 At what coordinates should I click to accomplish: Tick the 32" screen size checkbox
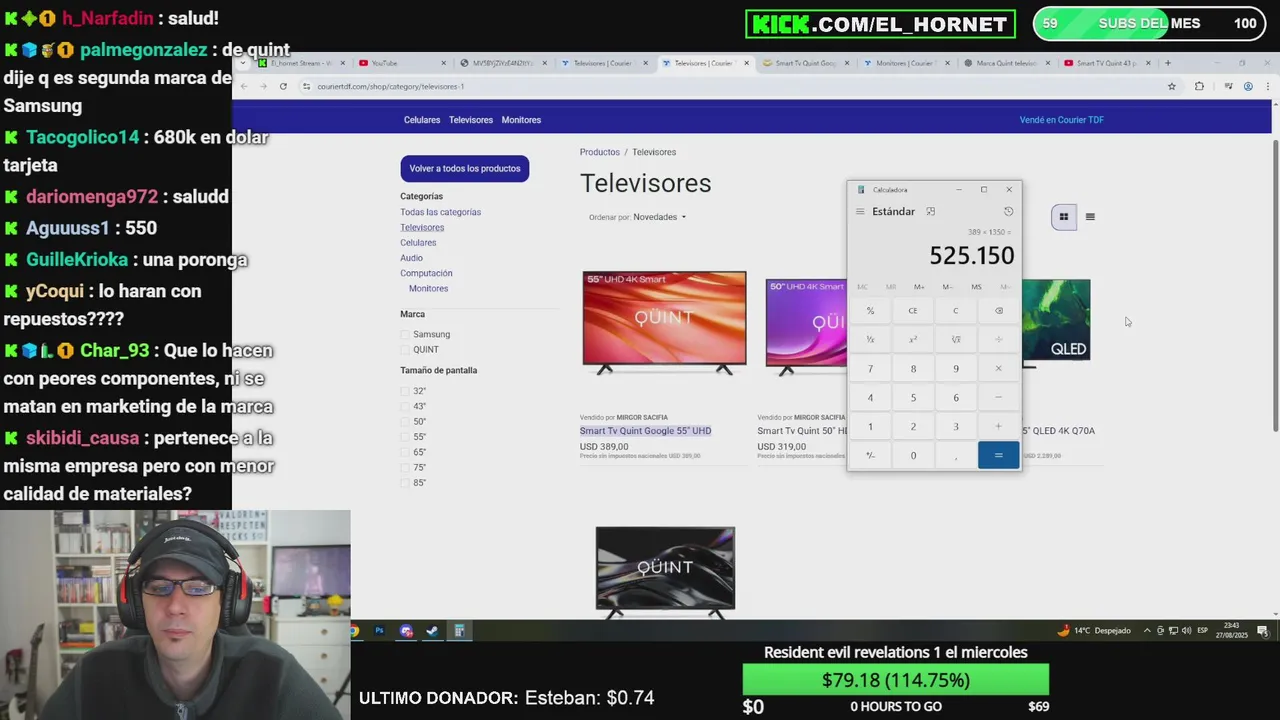pos(405,392)
